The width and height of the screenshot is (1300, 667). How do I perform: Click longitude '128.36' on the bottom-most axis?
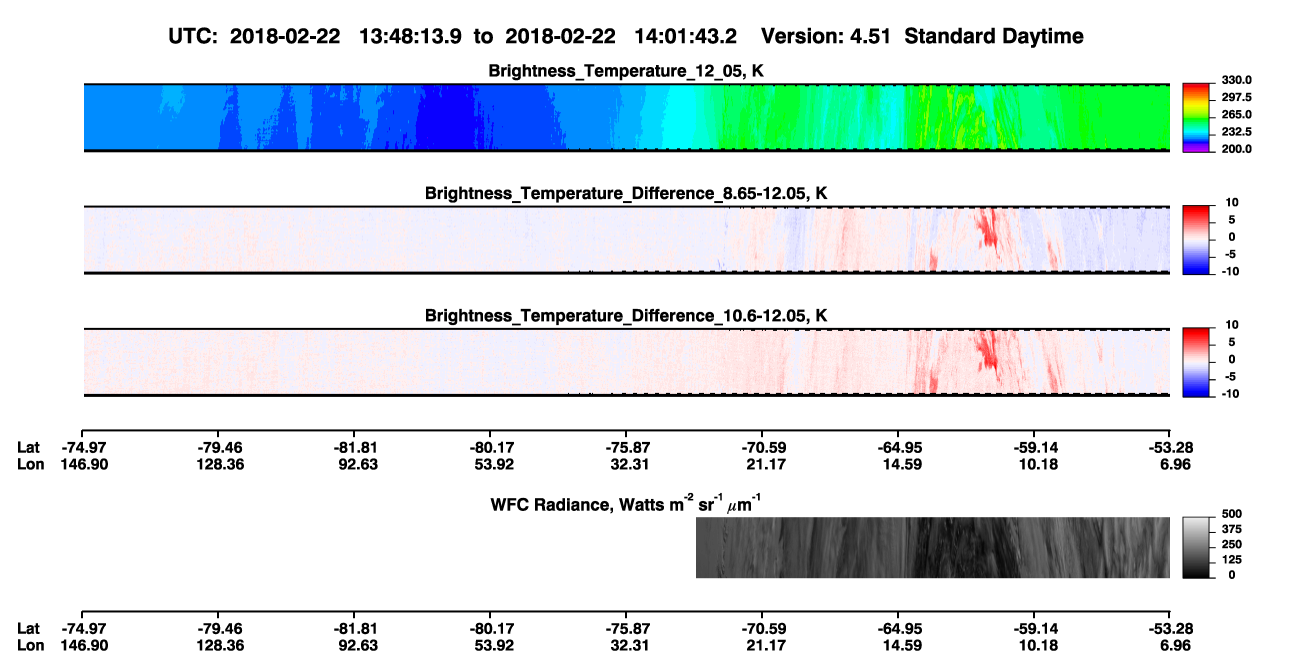[218, 645]
